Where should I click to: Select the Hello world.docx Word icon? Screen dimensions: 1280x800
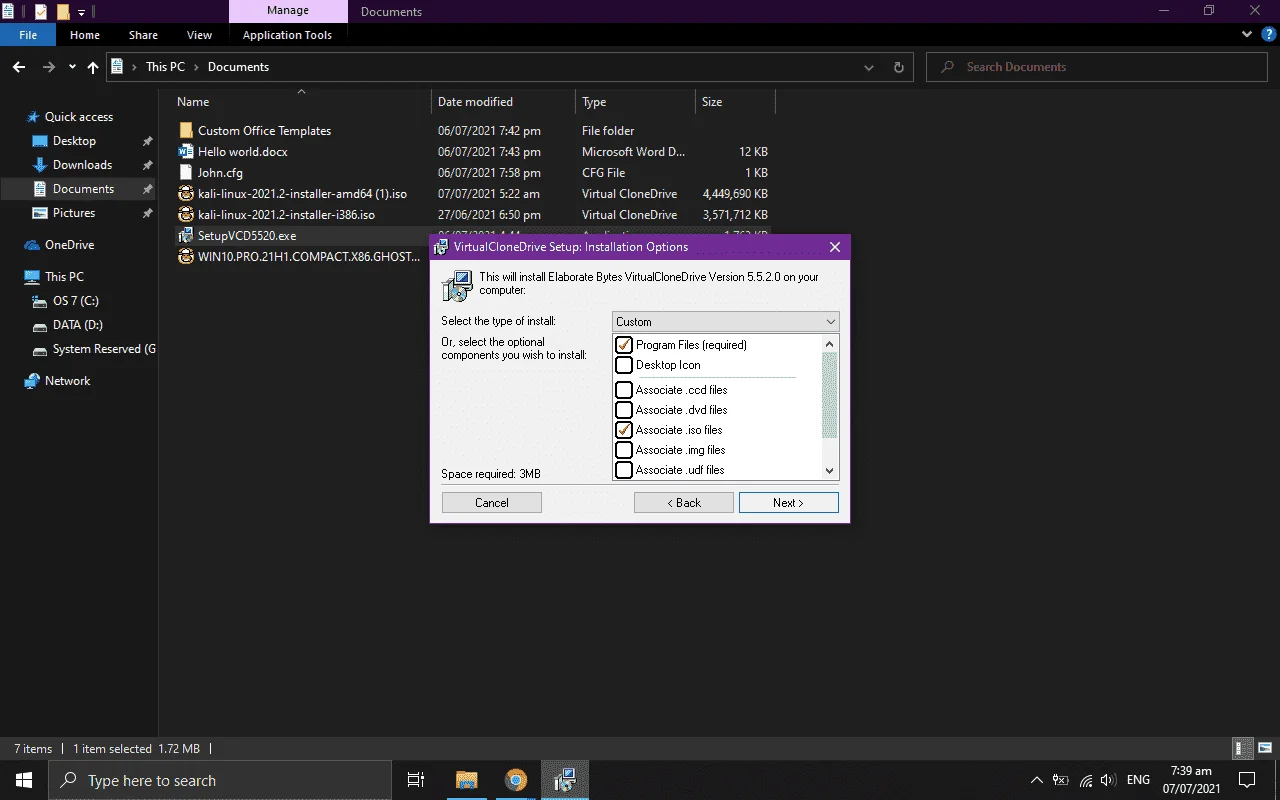tap(186, 152)
